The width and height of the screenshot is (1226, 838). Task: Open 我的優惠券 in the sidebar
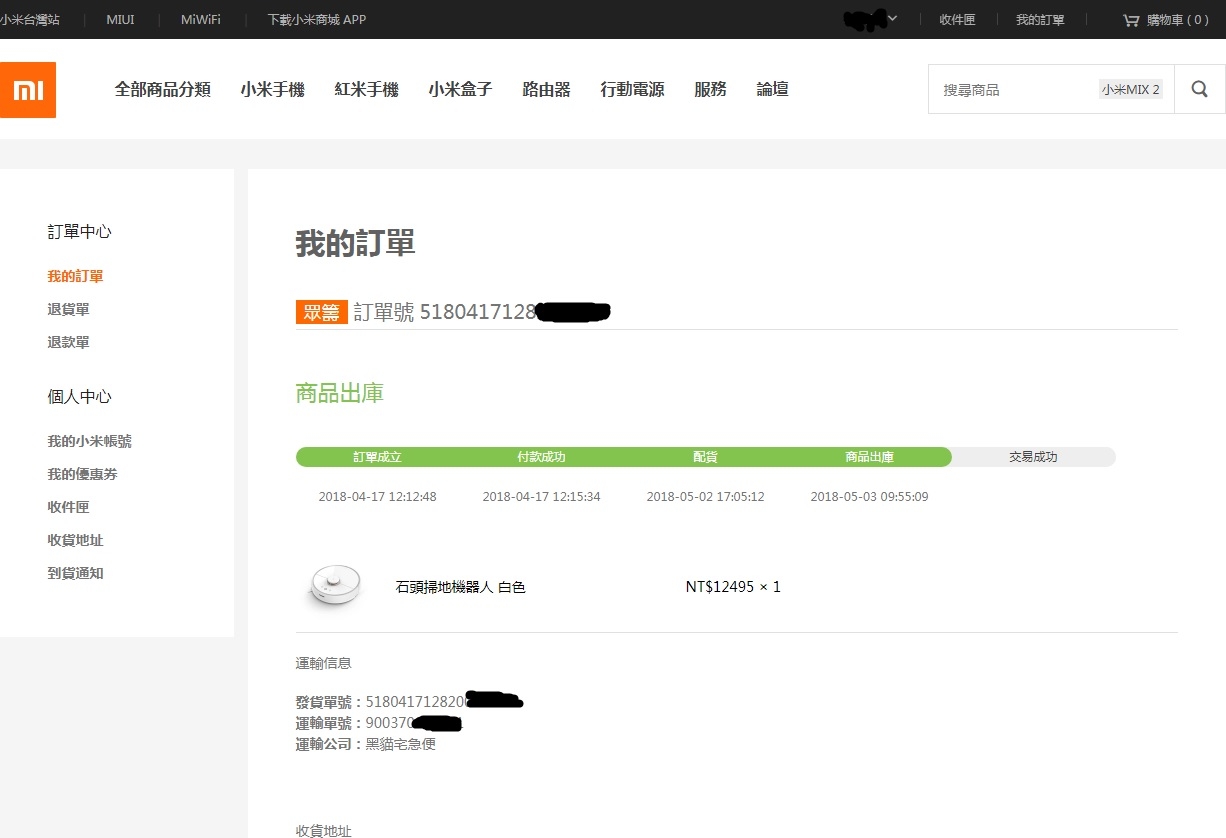tap(82, 474)
